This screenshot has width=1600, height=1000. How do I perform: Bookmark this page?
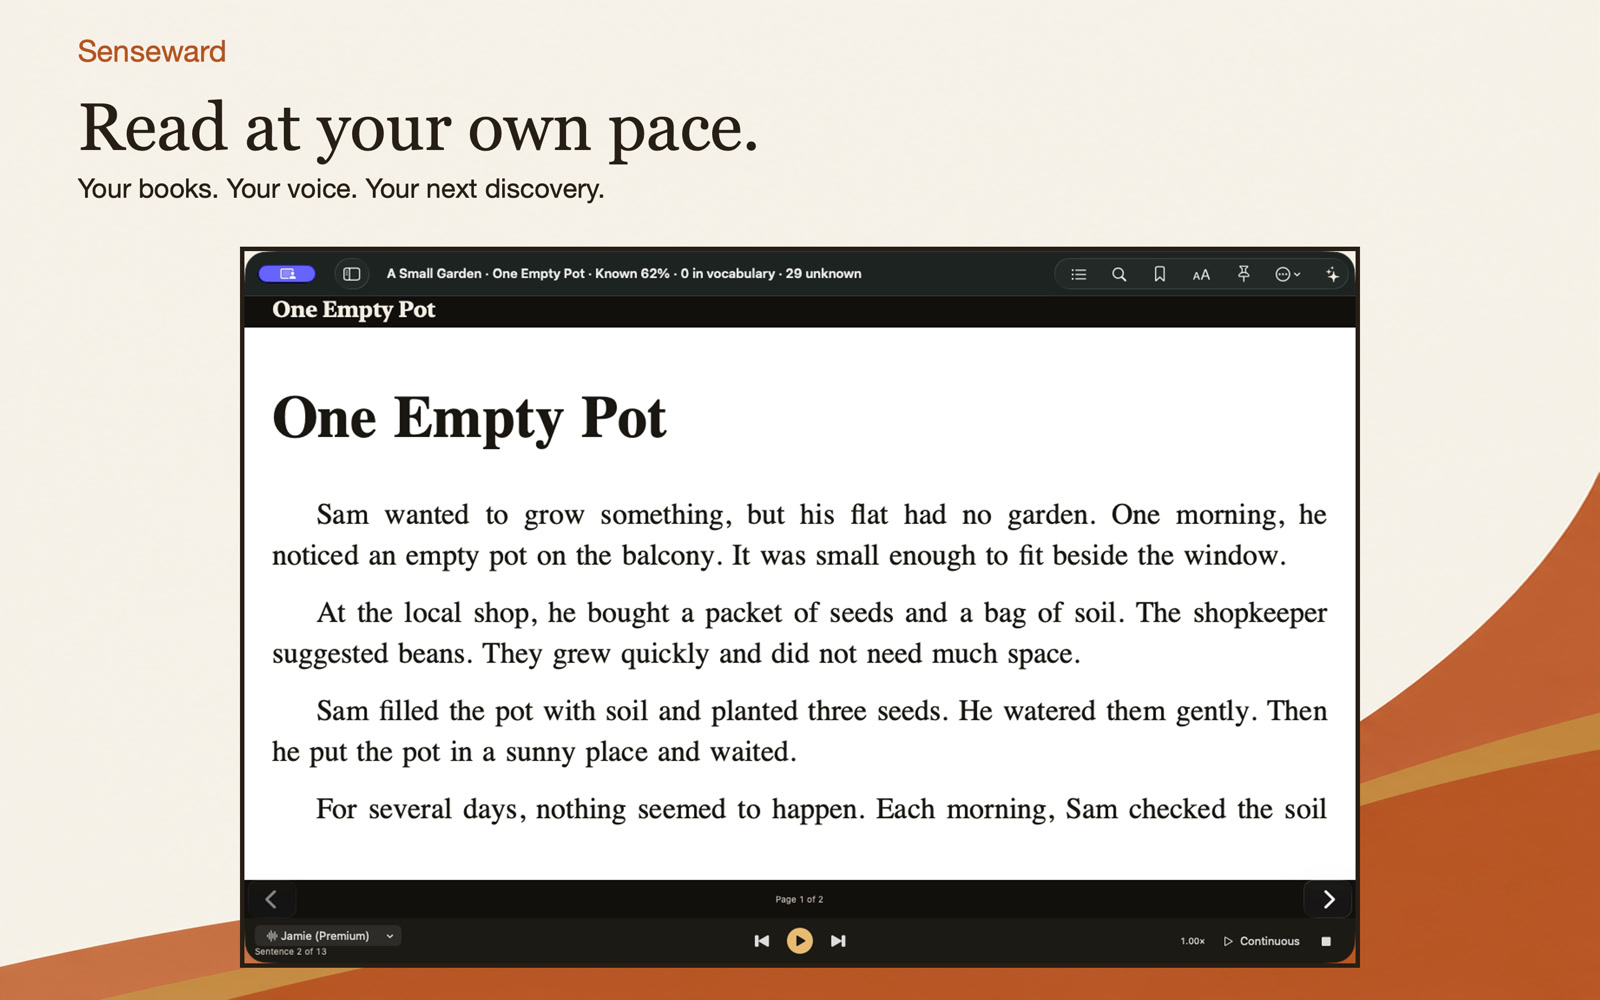(x=1160, y=274)
